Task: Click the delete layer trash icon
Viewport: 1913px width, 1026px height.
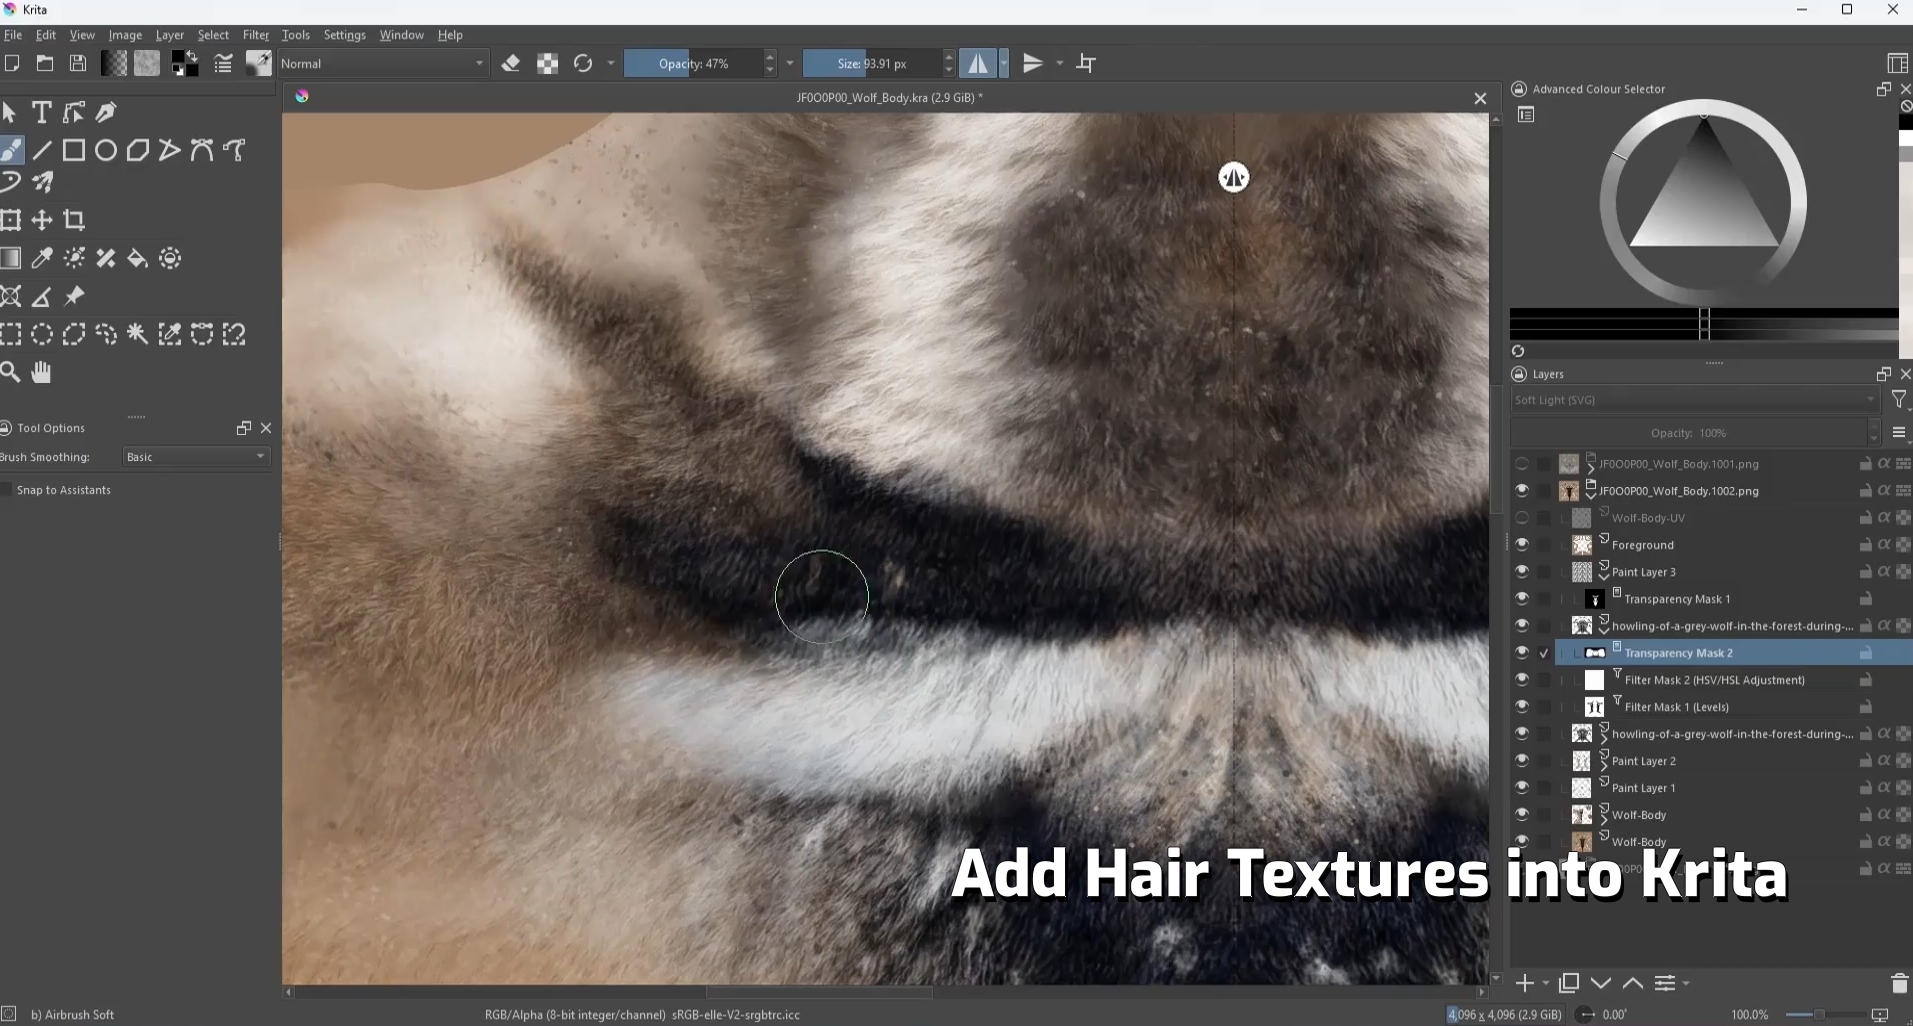Action: point(1899,983)
